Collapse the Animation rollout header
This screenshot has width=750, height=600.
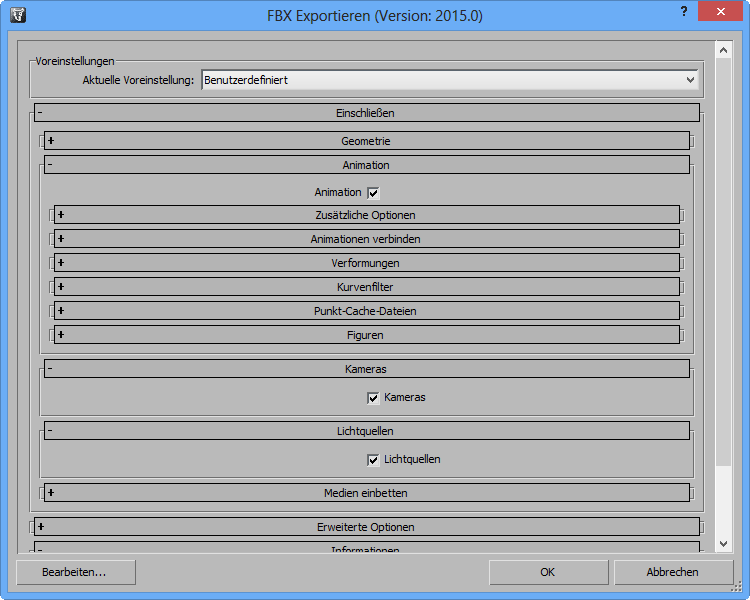367,165
